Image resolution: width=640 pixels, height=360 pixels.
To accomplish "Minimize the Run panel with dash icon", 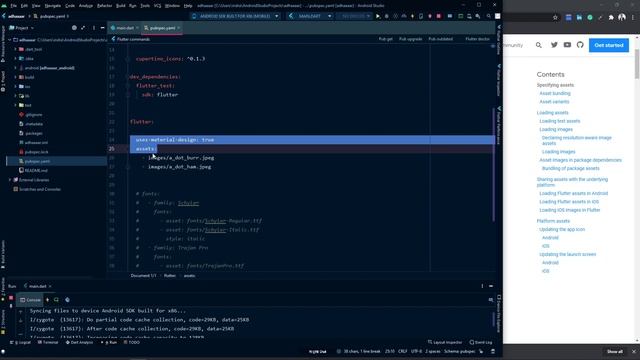I will click(x=491, y=286).
